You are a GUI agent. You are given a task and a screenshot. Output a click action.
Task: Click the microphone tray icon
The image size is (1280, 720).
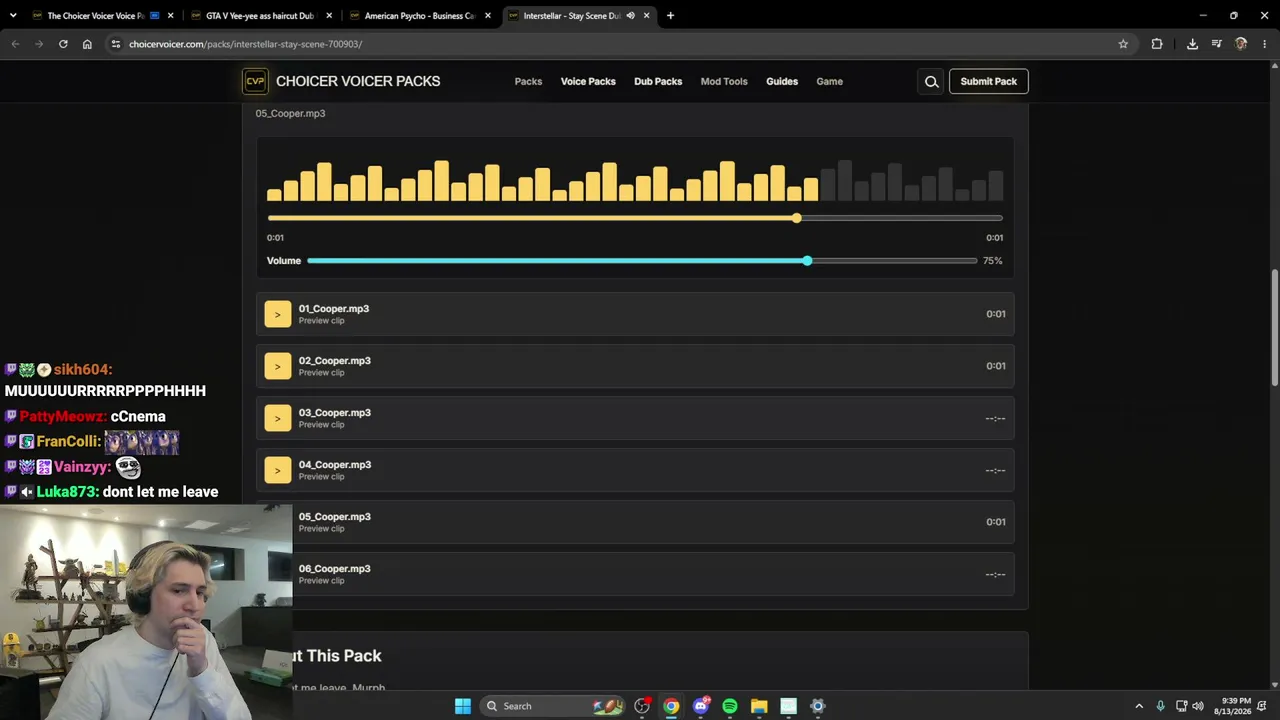(1160, 706)
